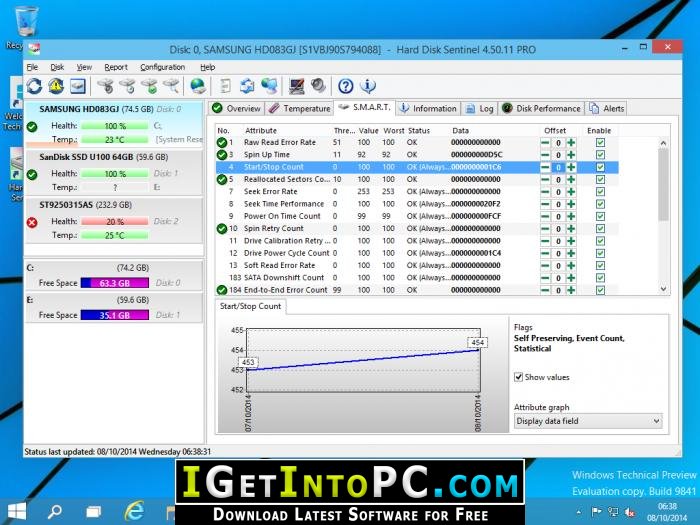Click the offset plus icon for Seek Error Rate

tap(571, 192)
